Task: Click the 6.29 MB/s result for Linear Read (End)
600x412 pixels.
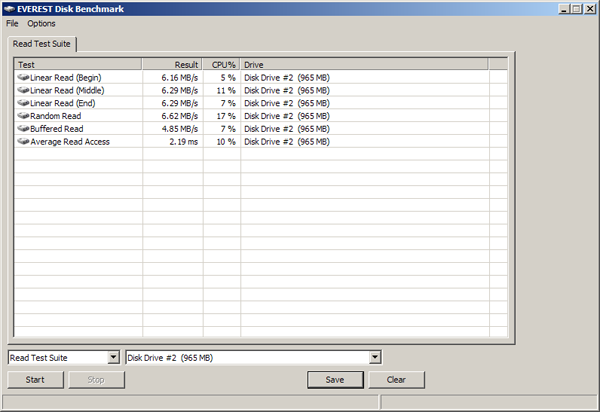Action: click(179, 103)
